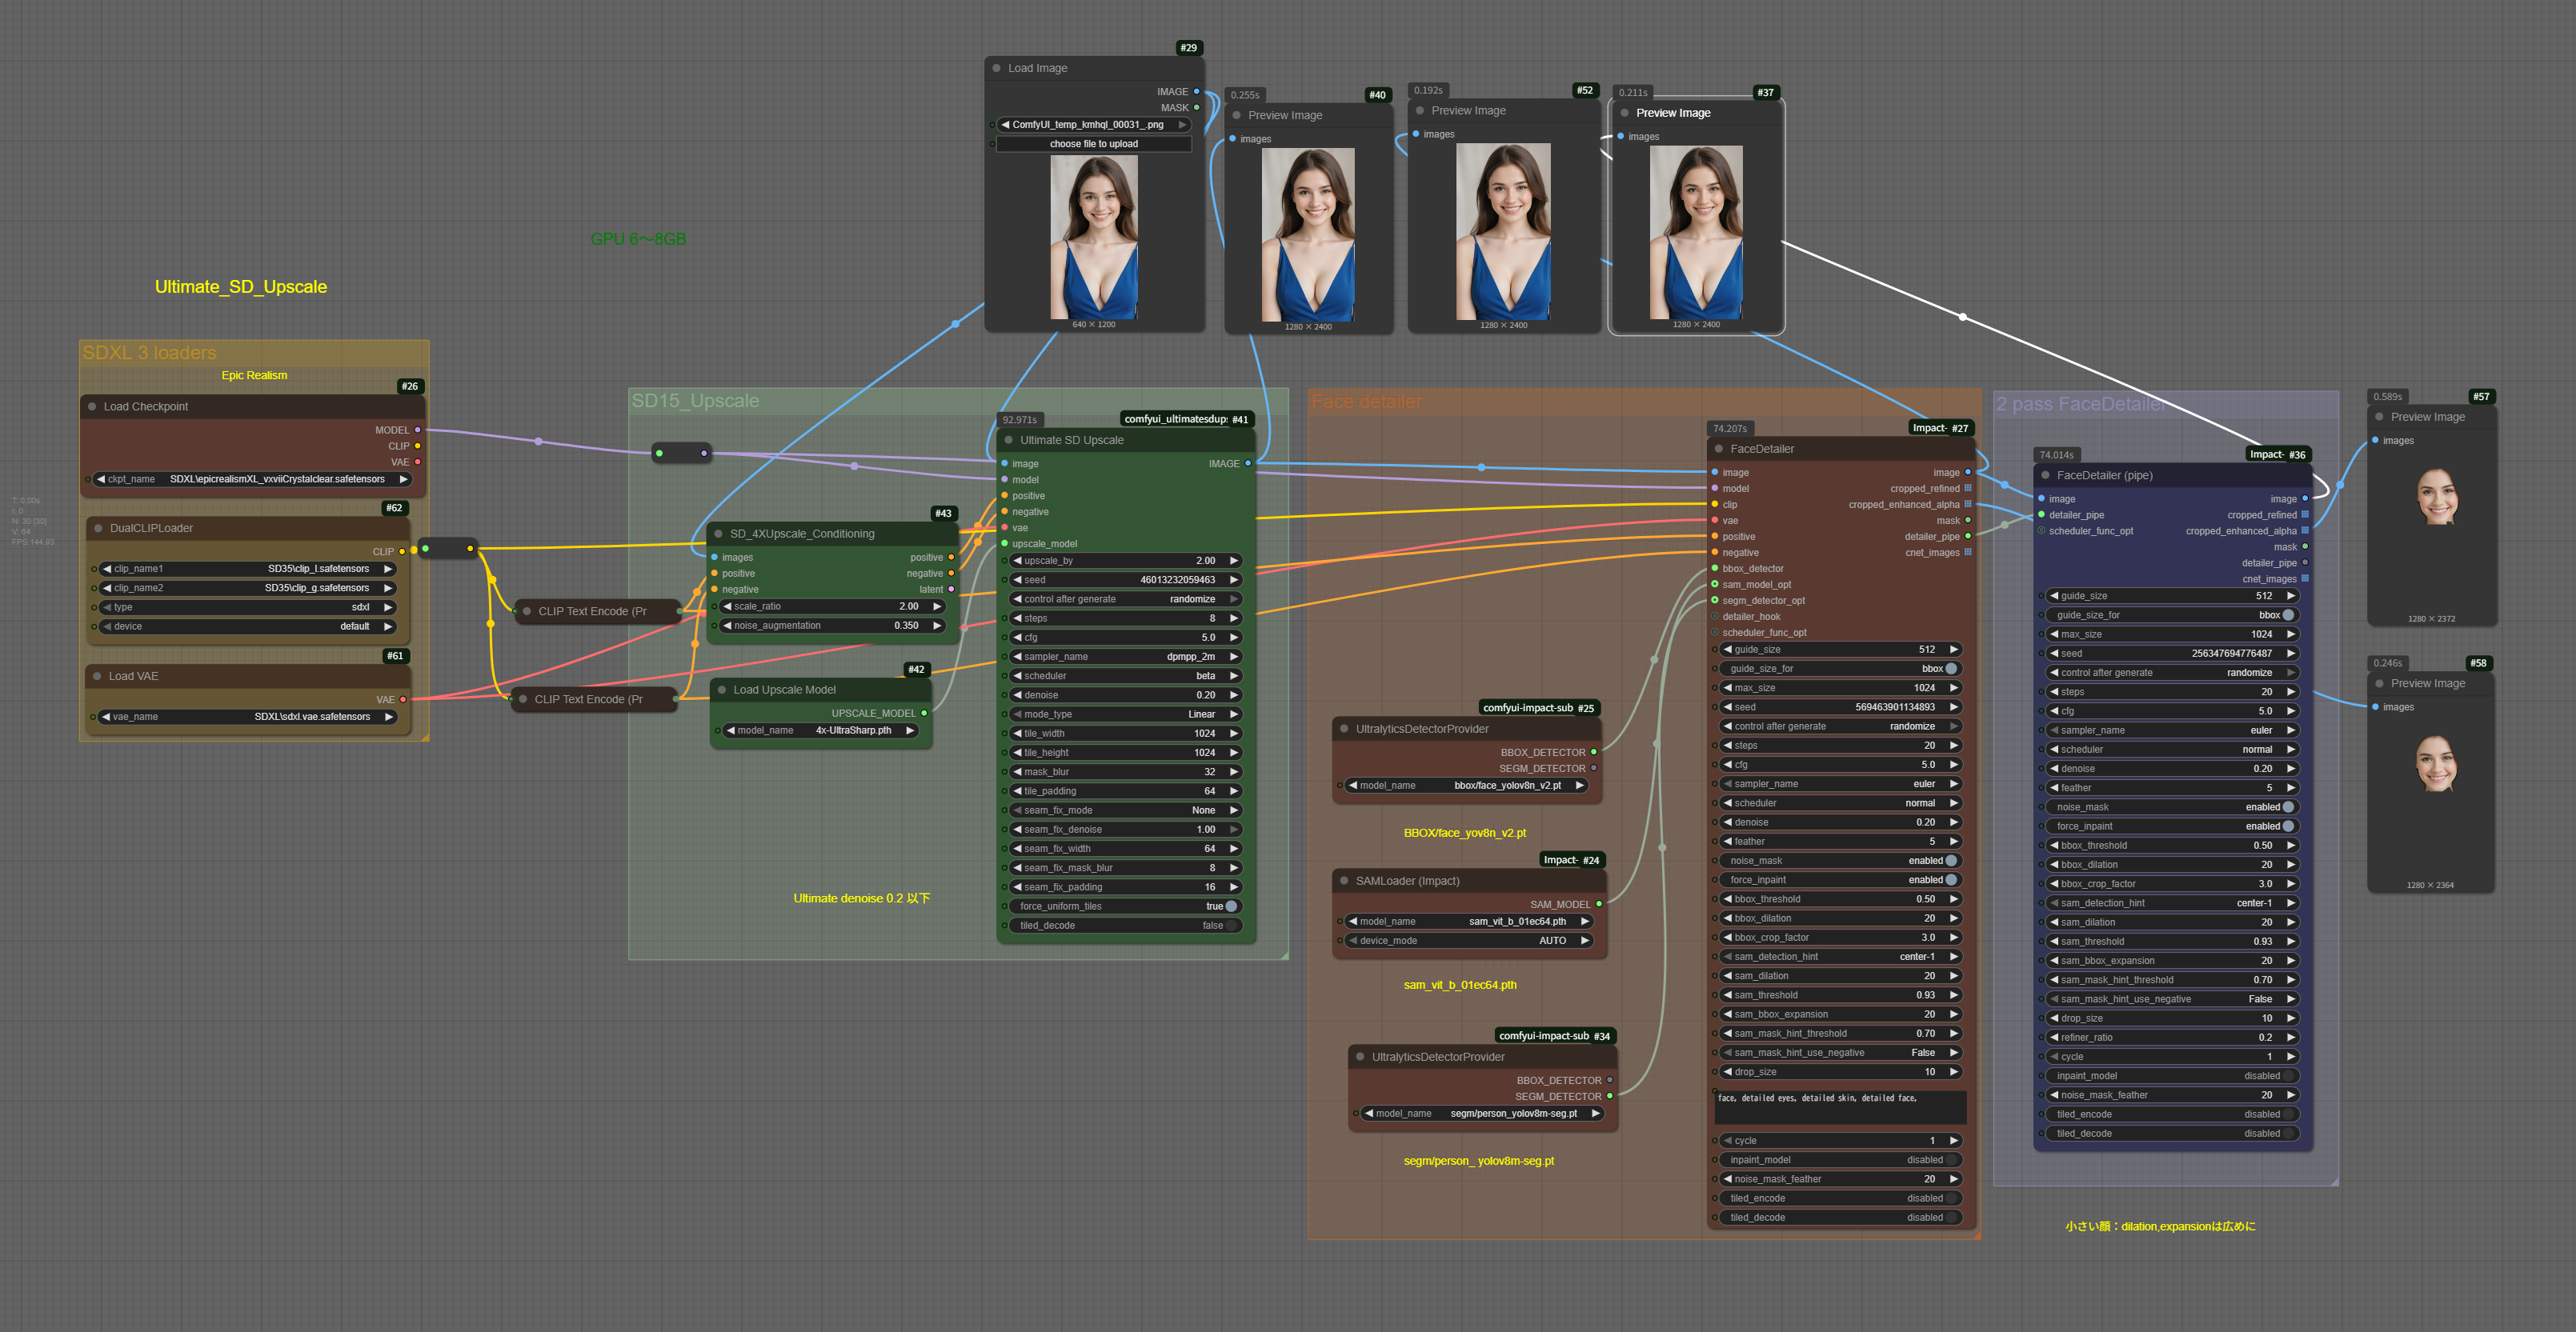Click the IMAGE output port on Load Image node

click(1196, 92)
